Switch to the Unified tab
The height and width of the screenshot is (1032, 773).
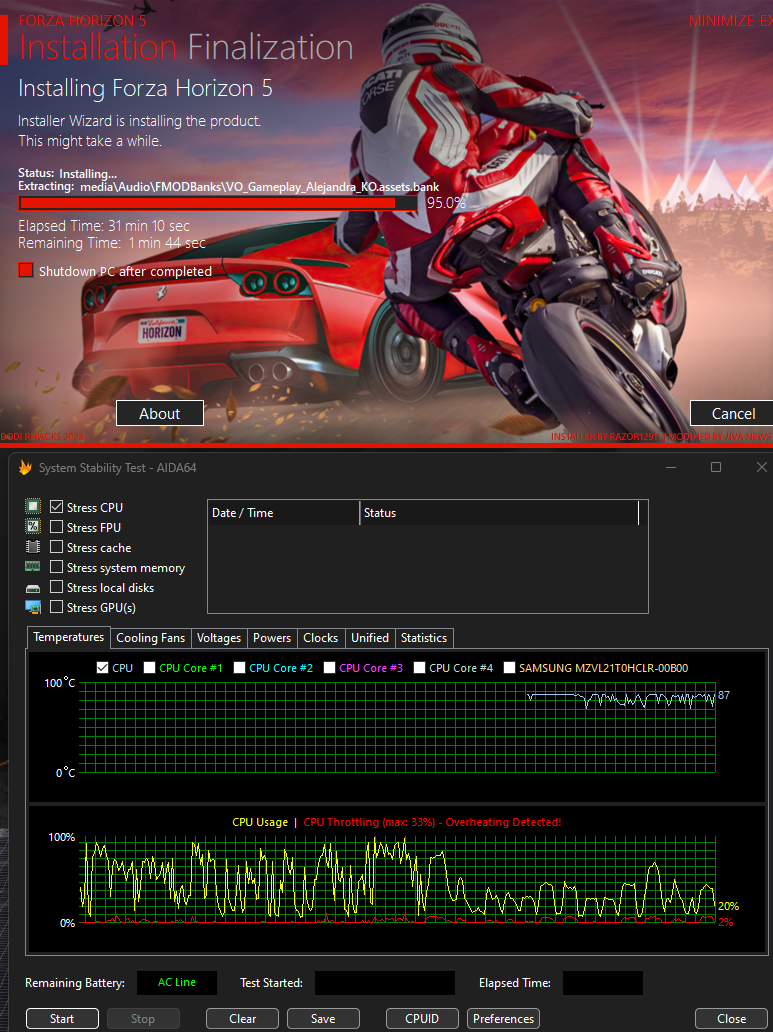tap(370, 638)
